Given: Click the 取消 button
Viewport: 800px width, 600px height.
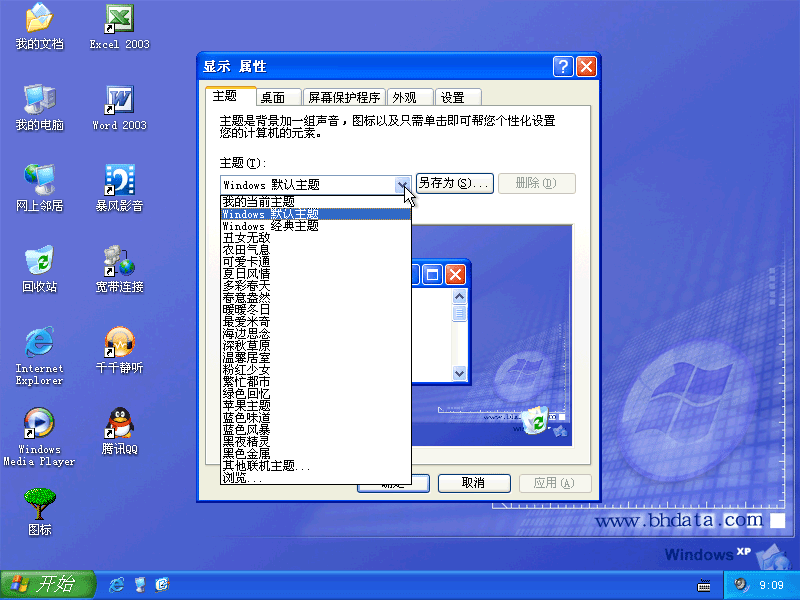Looking at the screenshot, I should coord(474,483).
